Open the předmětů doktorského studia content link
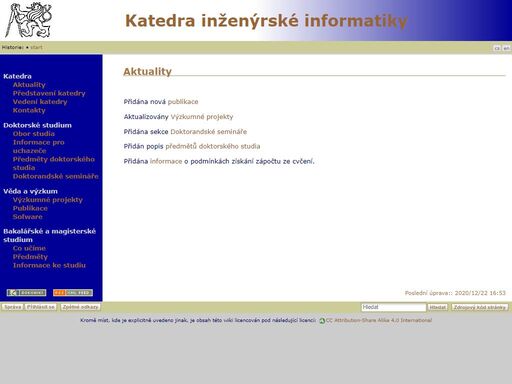This screenshot has width=512, height=384. 213,146
